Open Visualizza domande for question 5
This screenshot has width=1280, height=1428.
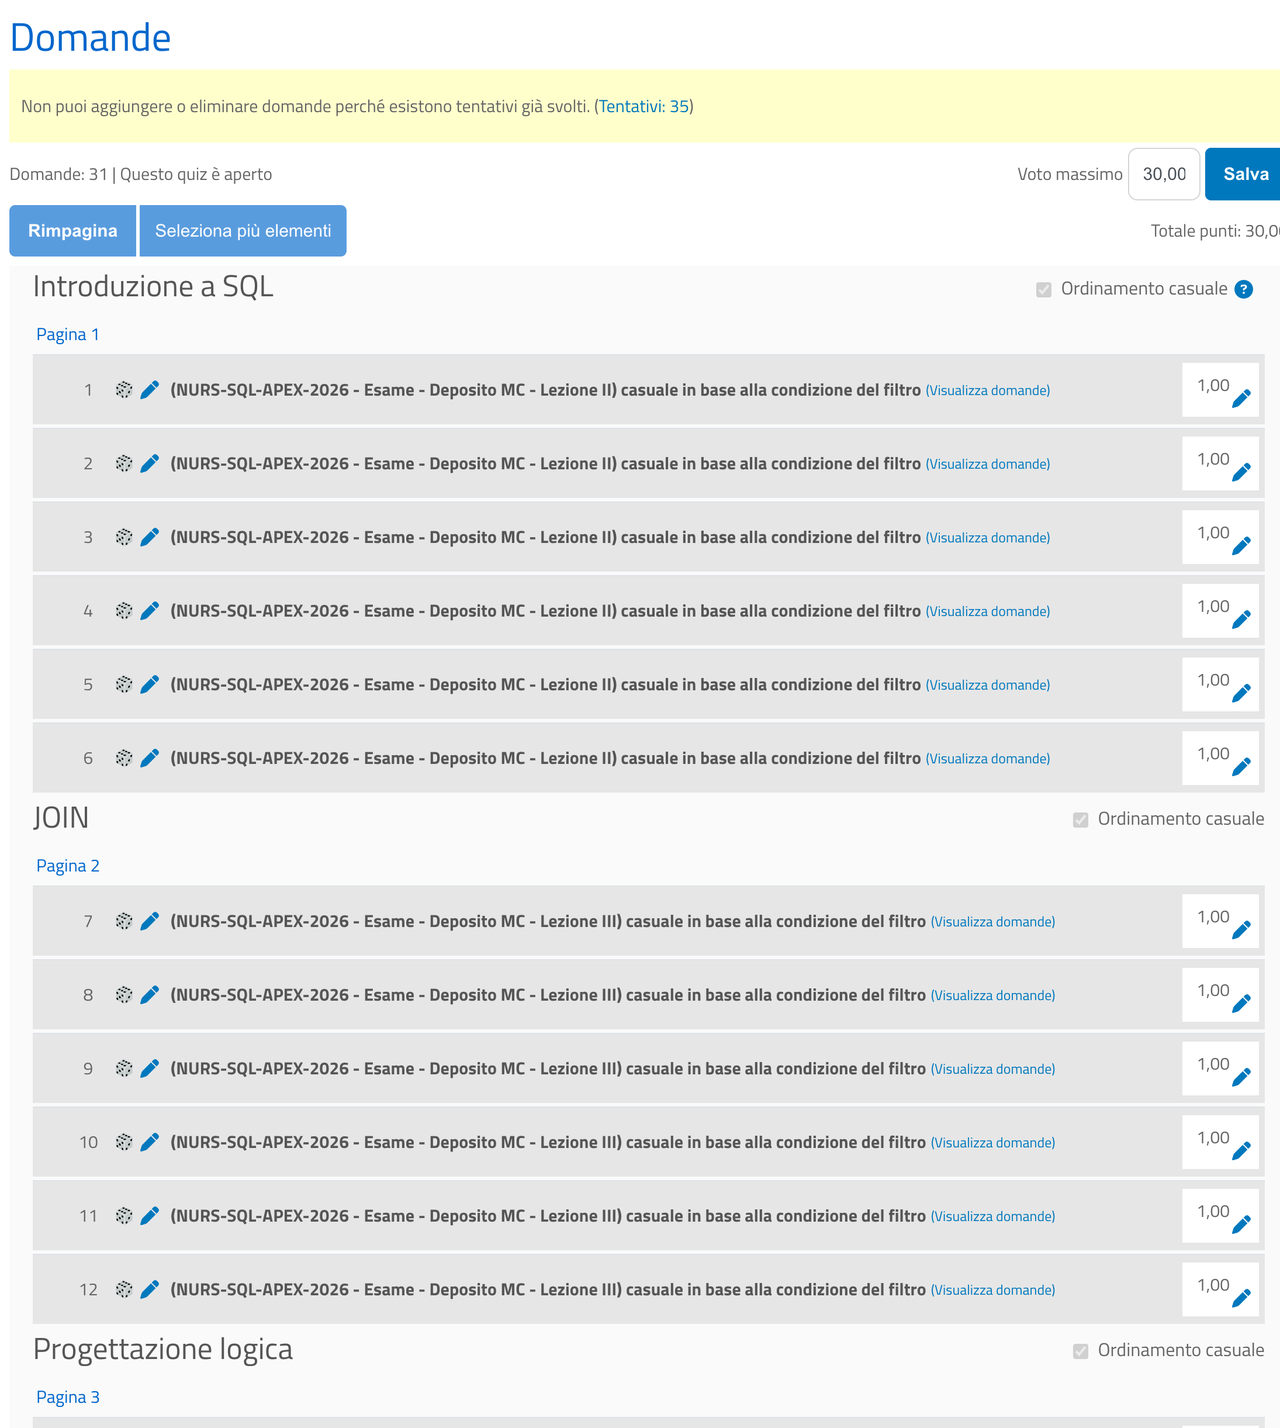(x=988, y=685)
